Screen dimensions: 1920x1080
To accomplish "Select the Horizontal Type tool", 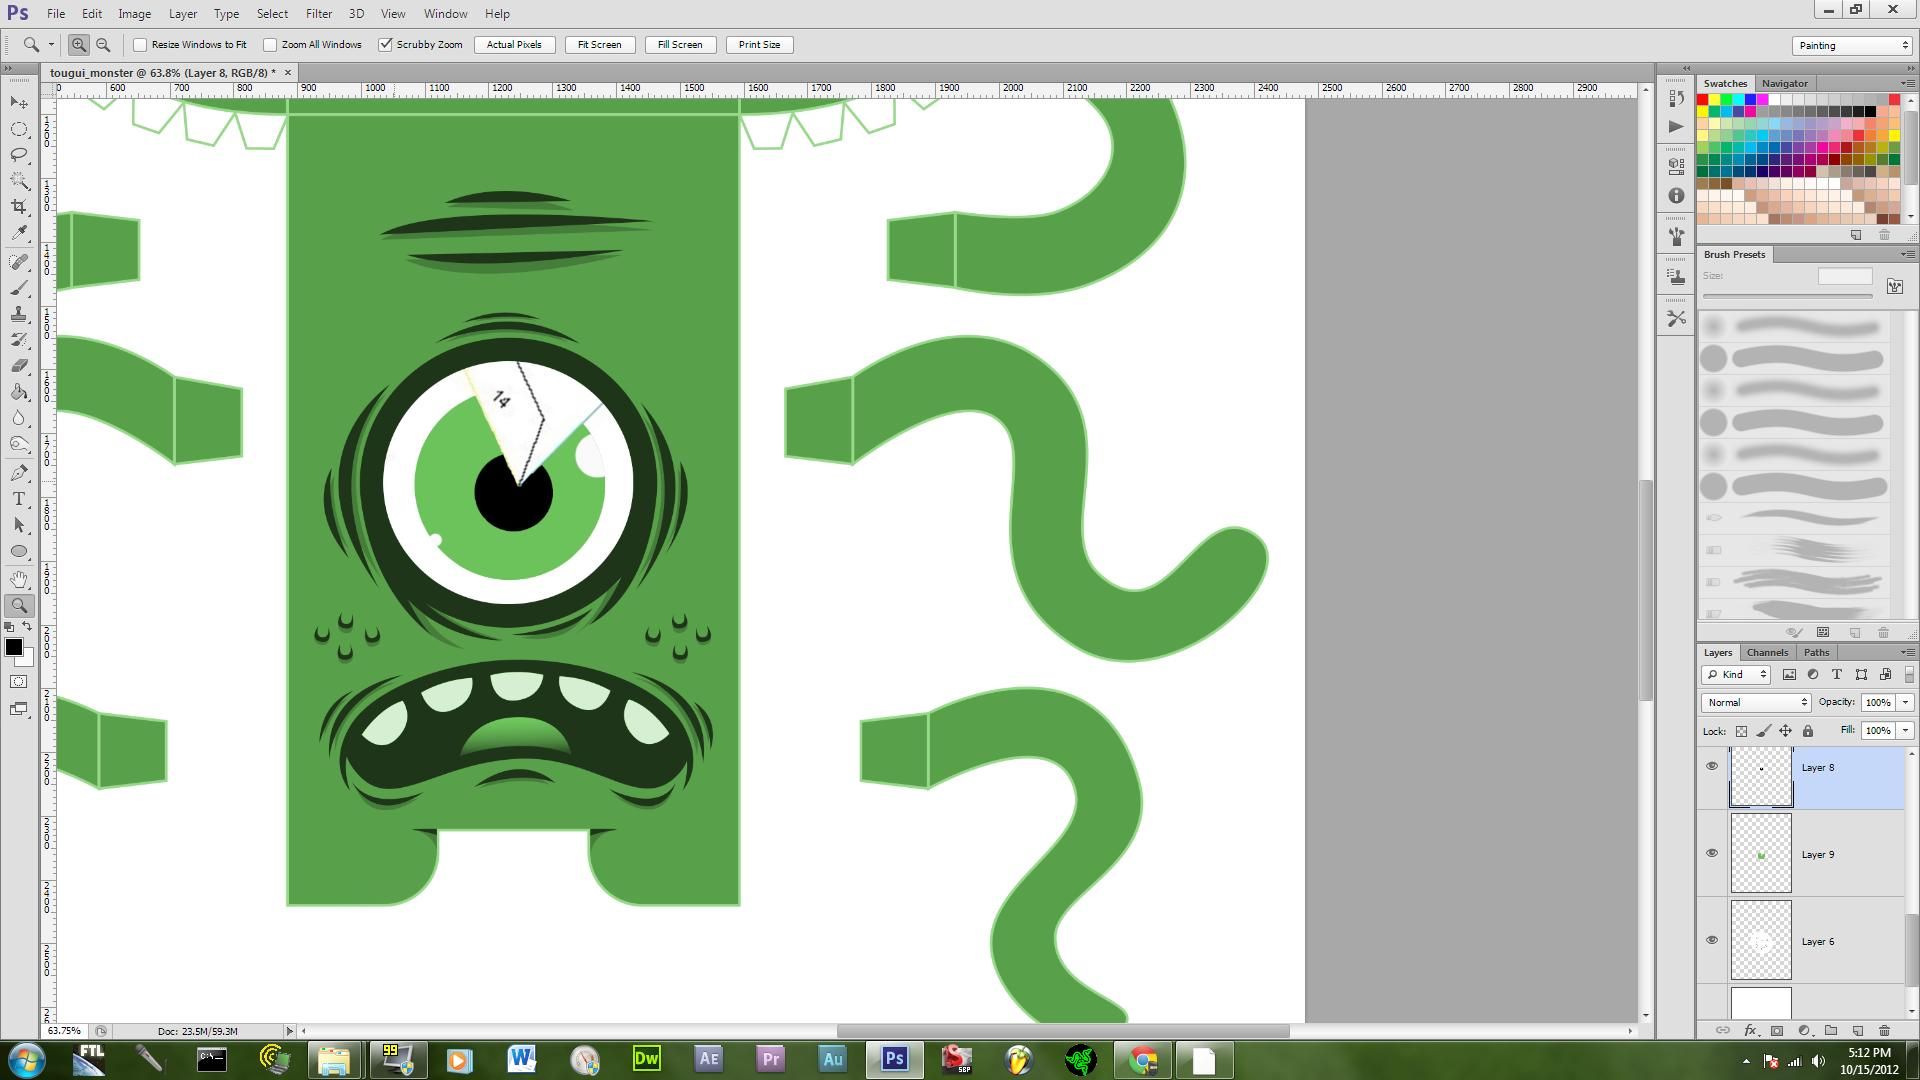I will 18,498.
